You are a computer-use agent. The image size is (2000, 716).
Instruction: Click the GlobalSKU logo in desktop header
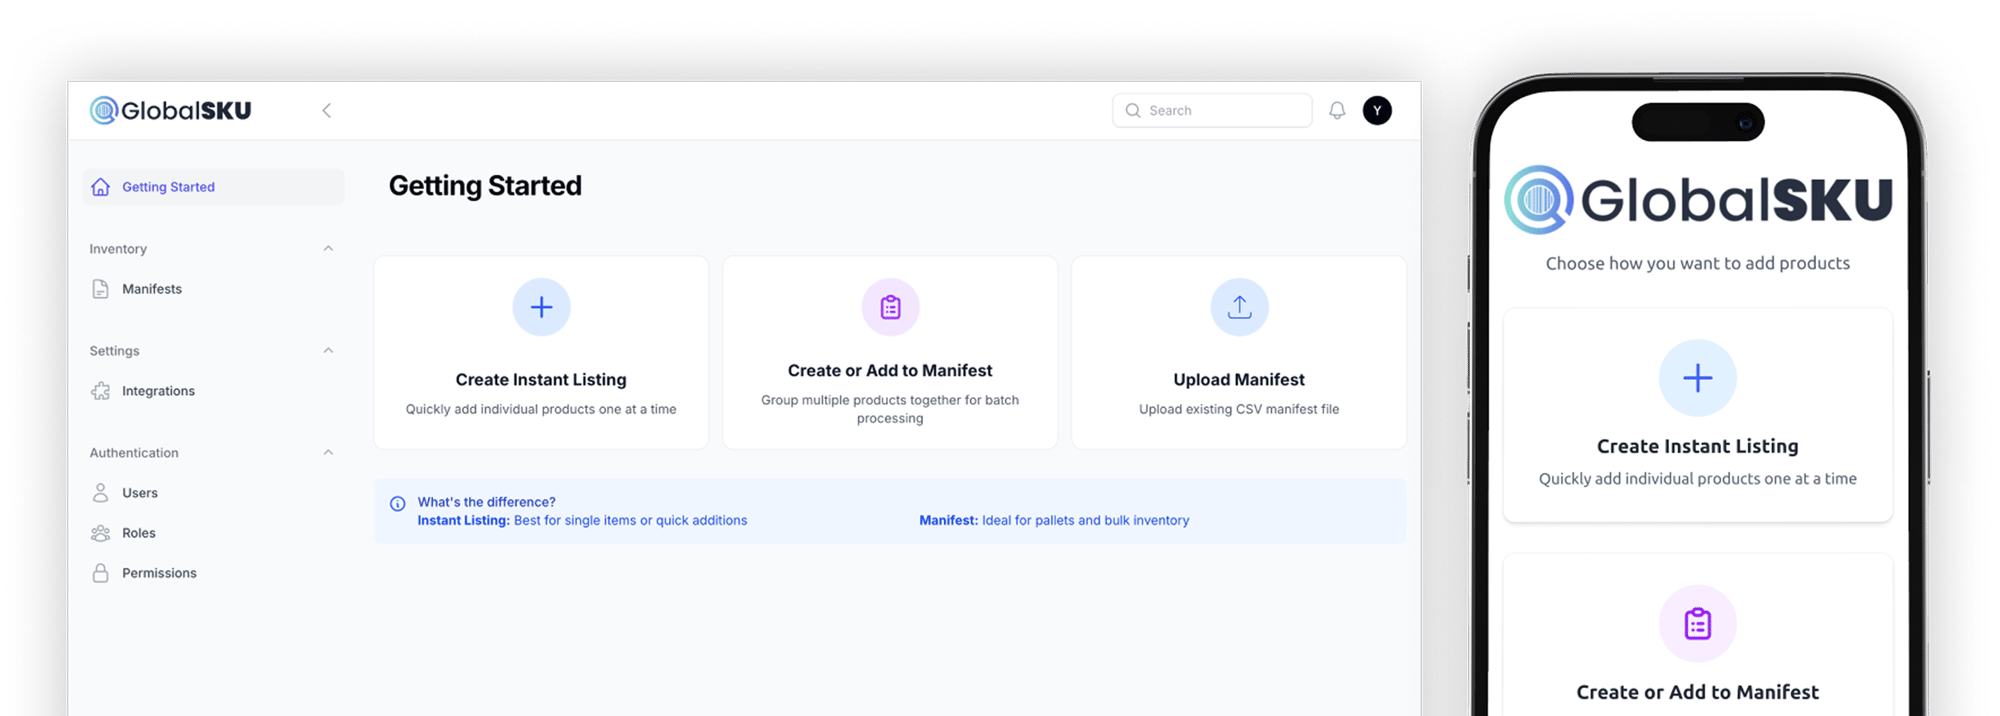pyautogui.click(x=170, y=110)
